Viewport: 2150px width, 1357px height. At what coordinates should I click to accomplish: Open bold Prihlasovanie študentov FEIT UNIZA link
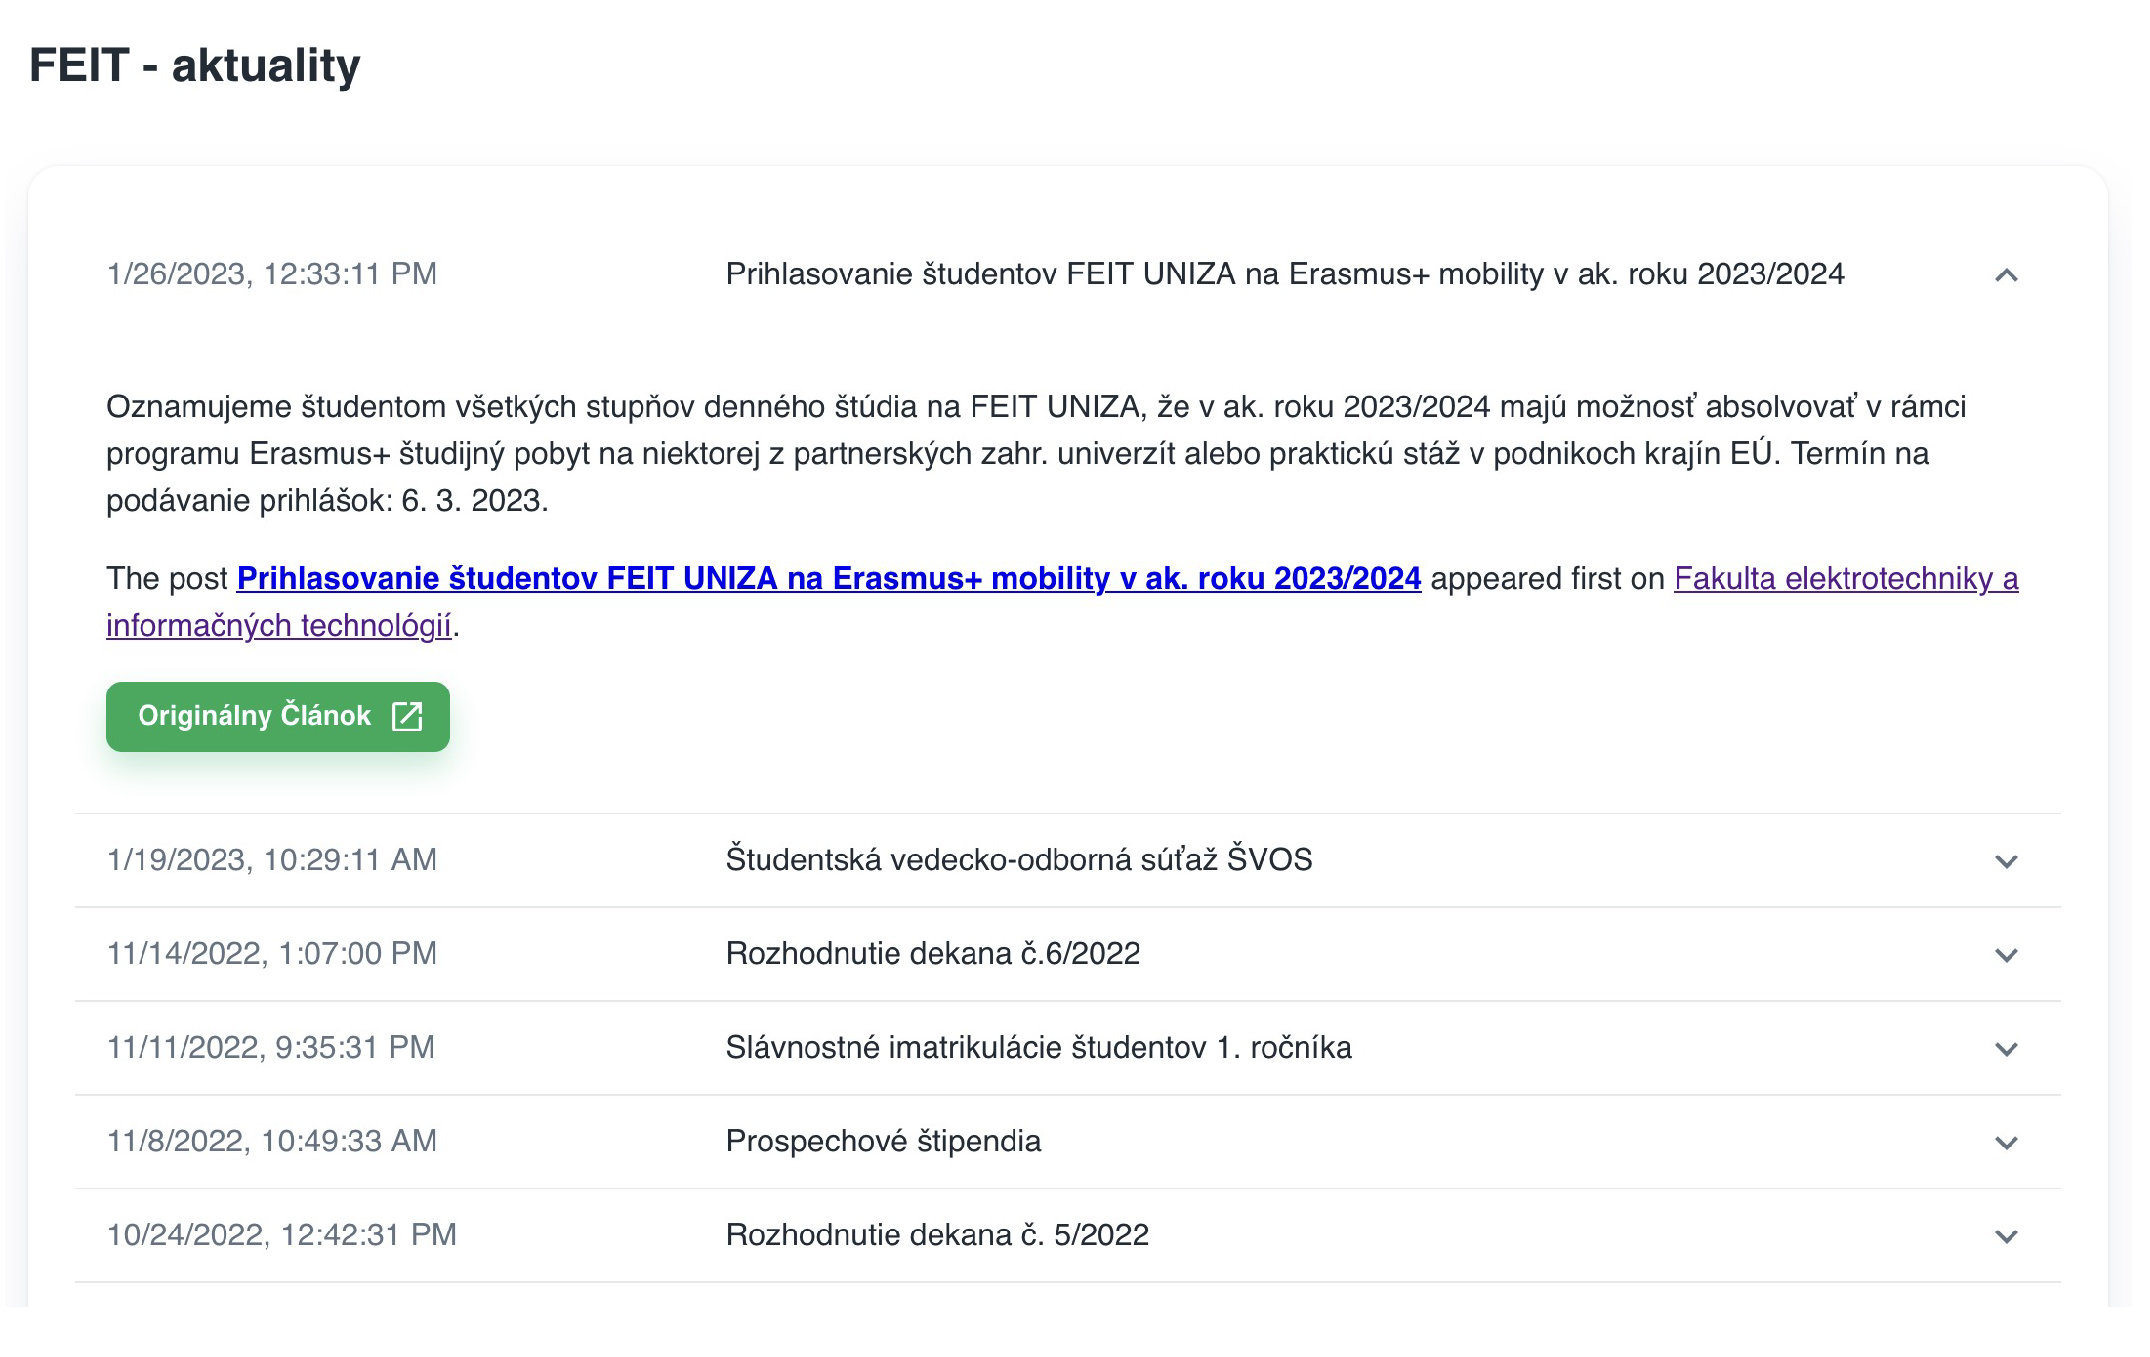click(828, 578)
